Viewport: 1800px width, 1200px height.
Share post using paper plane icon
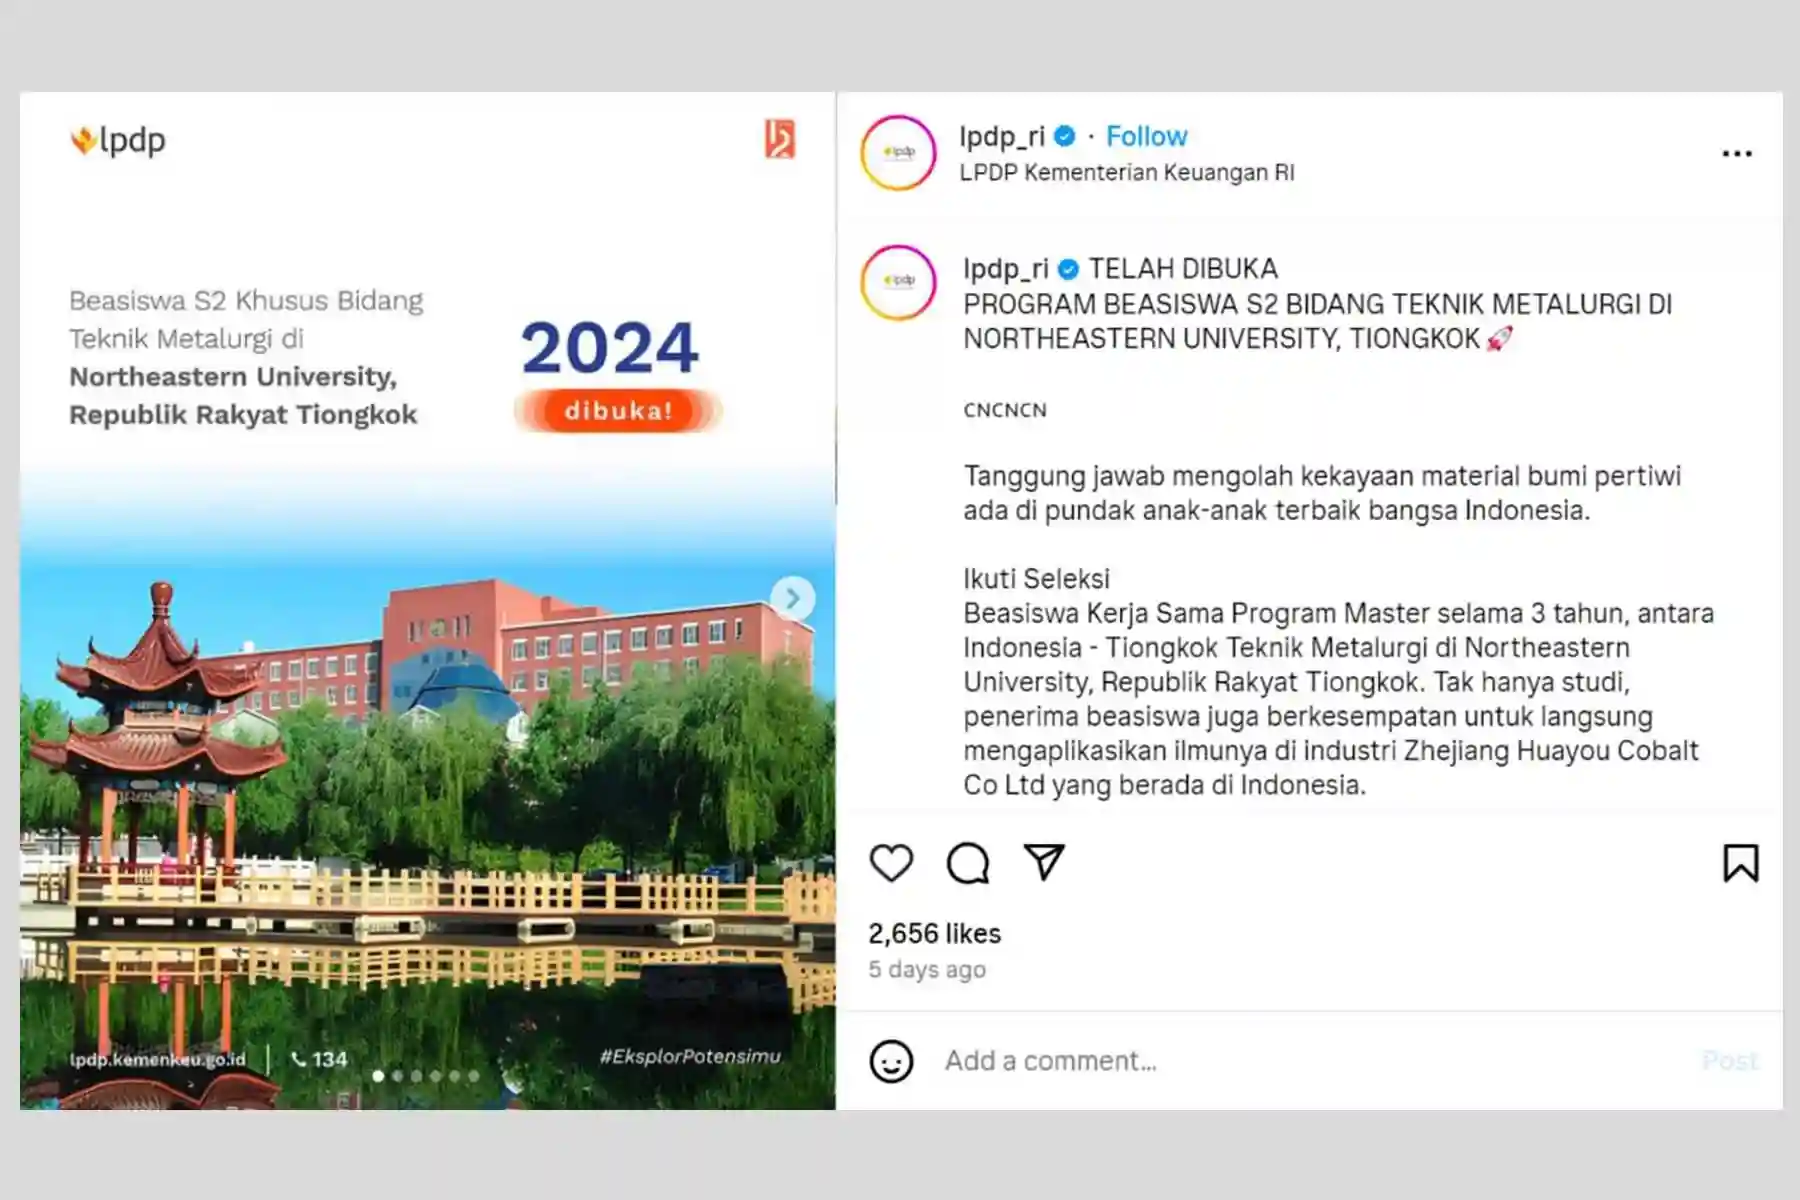pos(1044,862)
